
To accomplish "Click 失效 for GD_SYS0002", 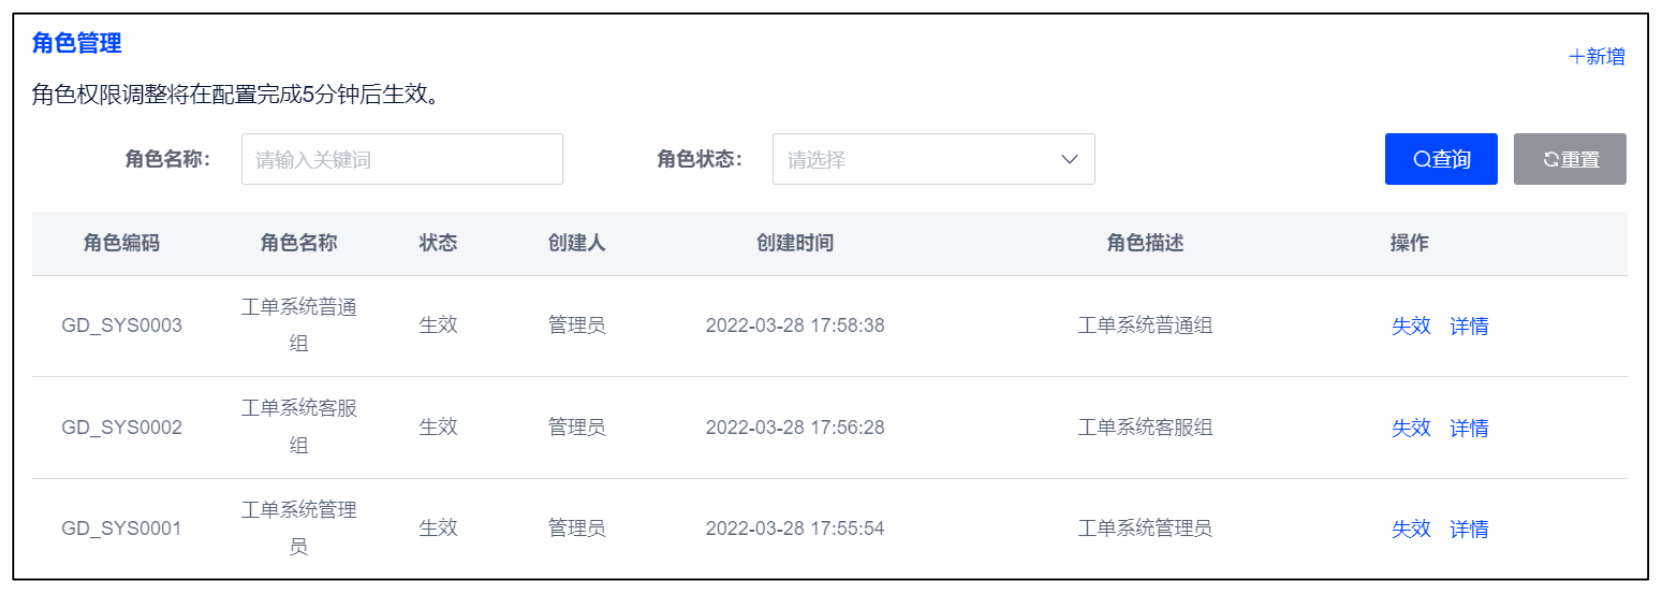I will coord(1411,428).
